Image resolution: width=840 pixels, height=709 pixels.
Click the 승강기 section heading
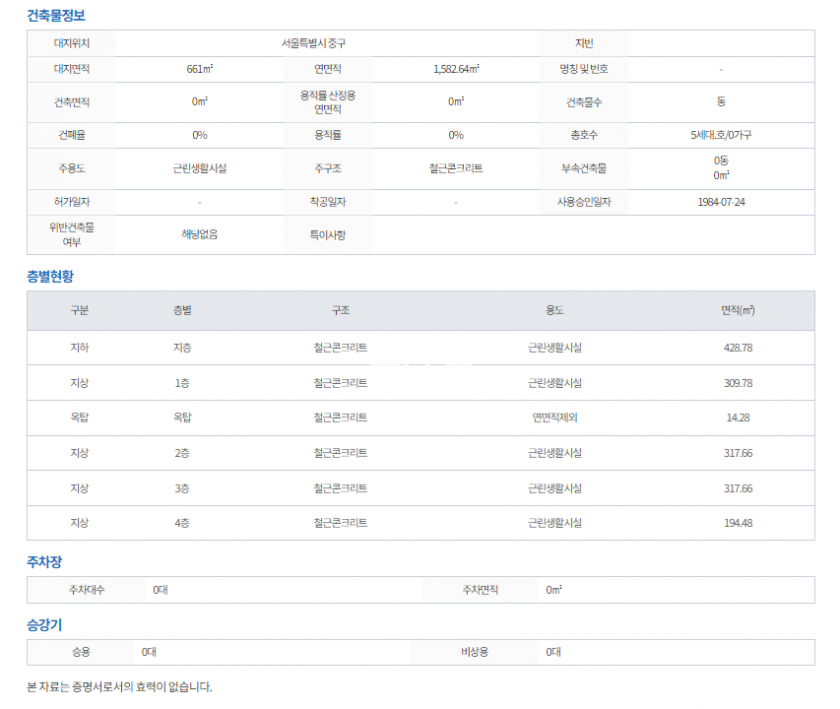[44, 625]
